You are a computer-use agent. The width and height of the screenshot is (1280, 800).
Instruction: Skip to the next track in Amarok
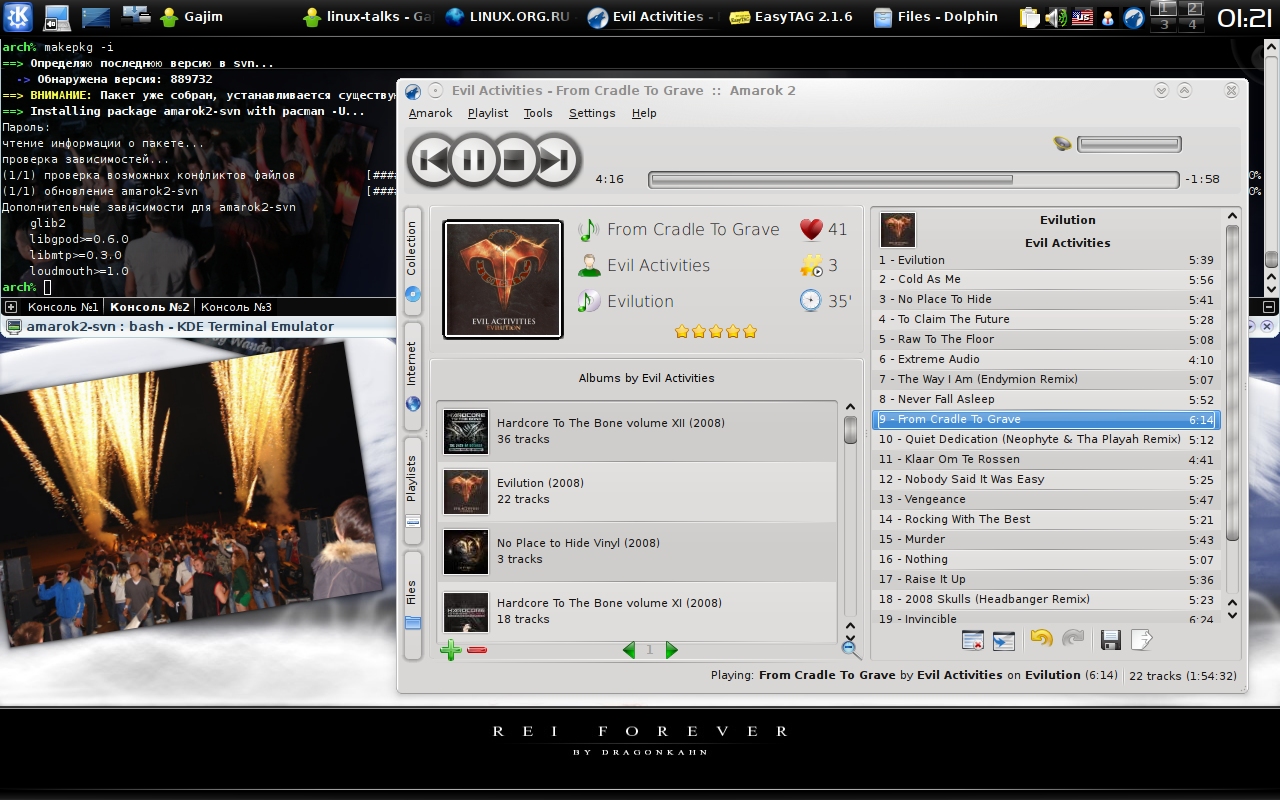(x=556, y=160)
